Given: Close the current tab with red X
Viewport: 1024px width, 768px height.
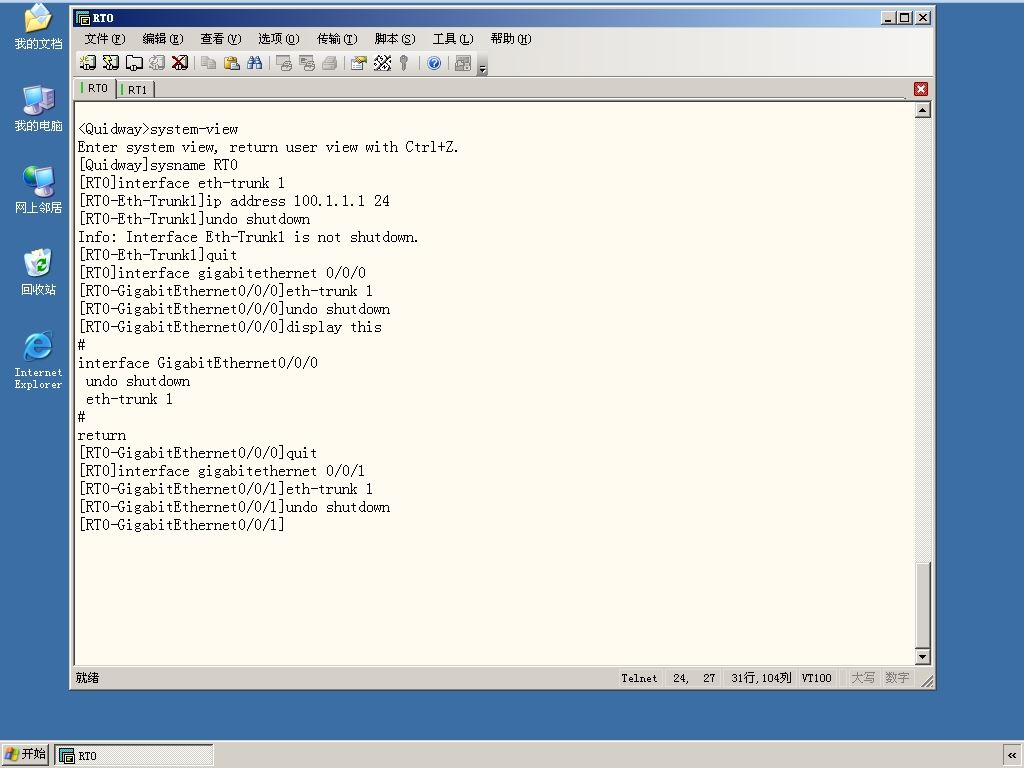Looking at the screenshot, I should pyautogui.click(x=921, y=89).
